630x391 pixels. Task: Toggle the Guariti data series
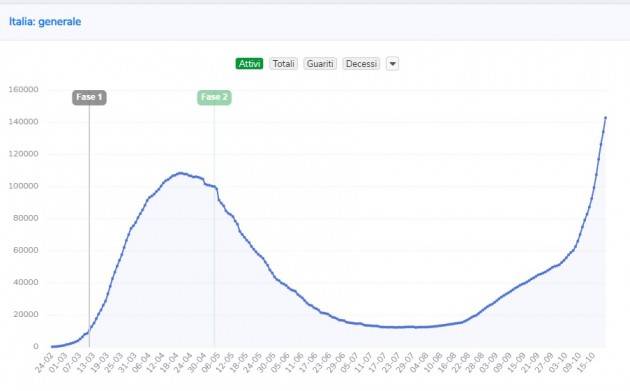pyautogui.click(x=320, y=63)
